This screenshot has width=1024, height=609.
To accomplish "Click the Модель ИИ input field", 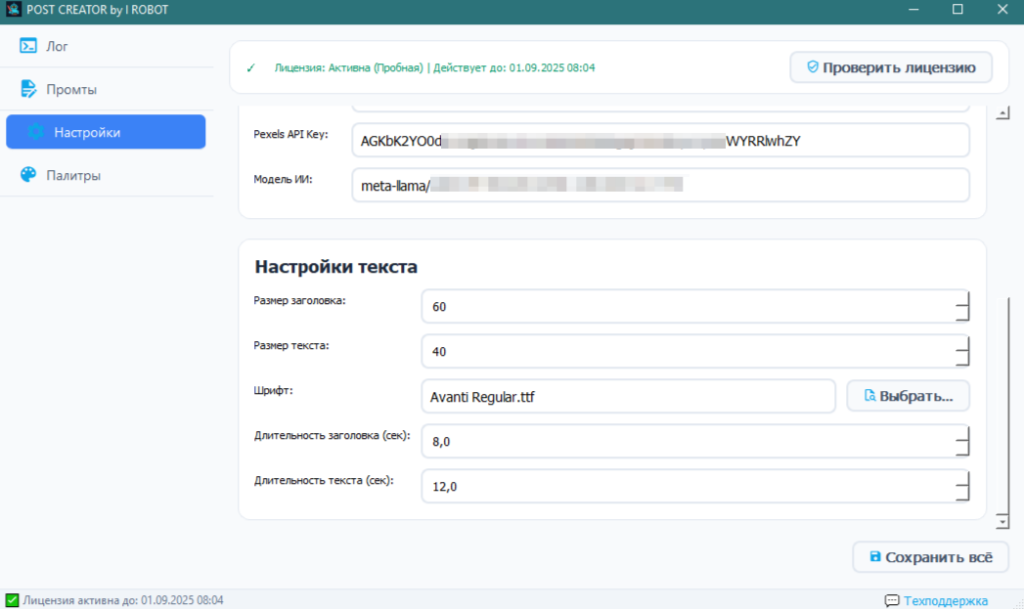I will click(x=660, y=185).
